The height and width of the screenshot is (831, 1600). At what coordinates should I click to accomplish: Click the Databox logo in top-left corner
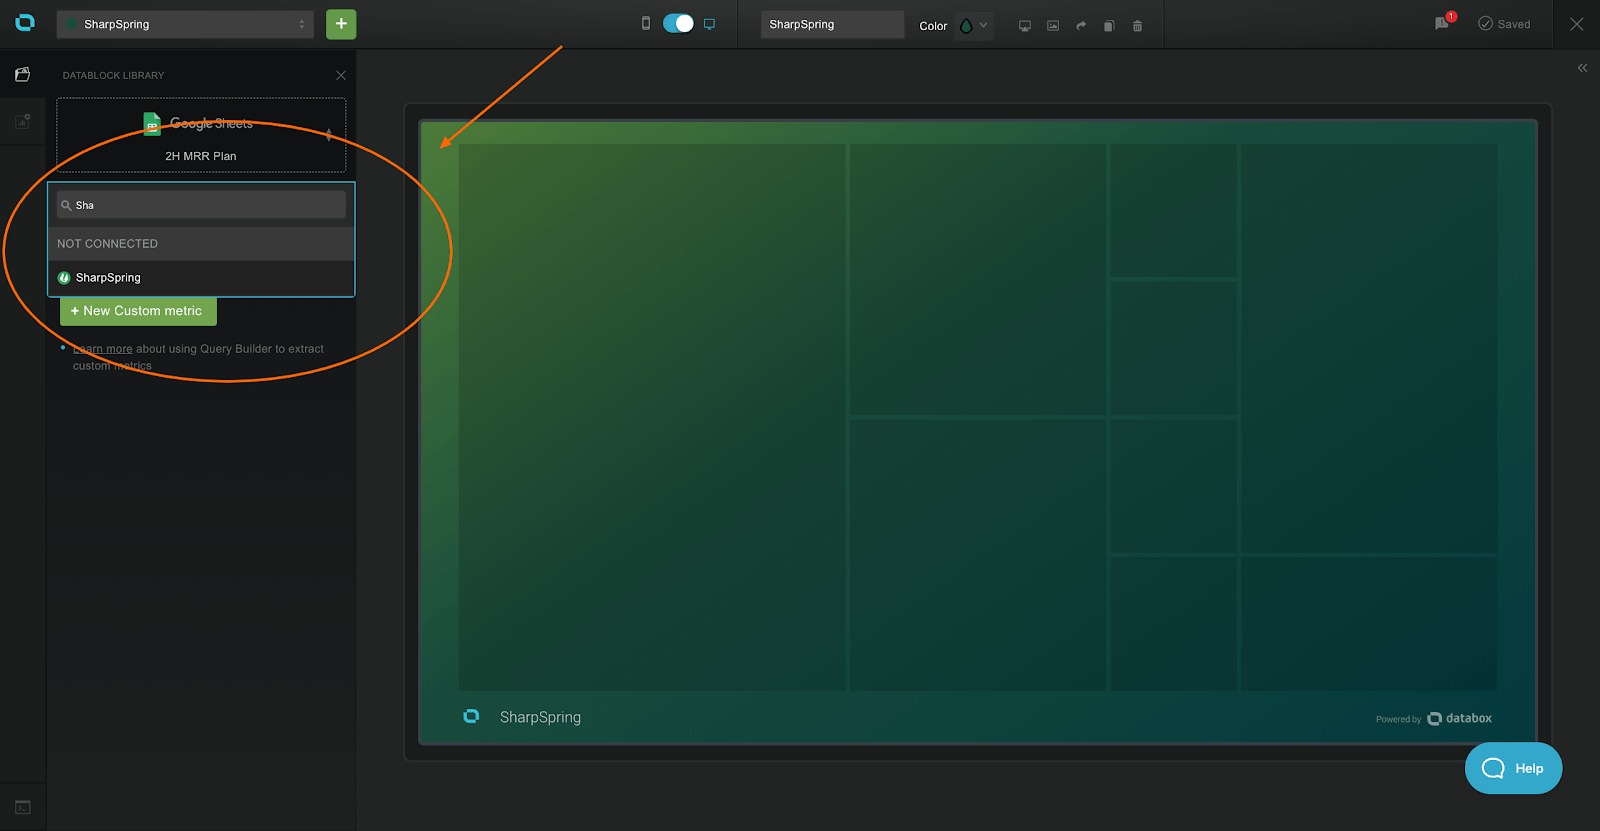tap(25, 23)
